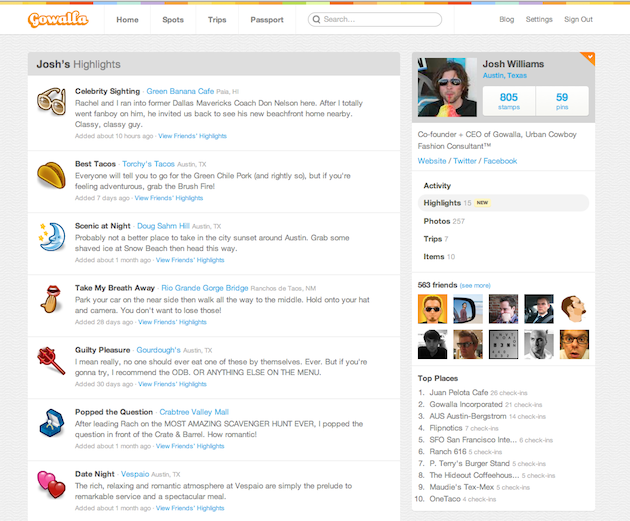Click Josh Williams profile photo
The height and width of the screenshot is (521, 630).
pos(447,87)
